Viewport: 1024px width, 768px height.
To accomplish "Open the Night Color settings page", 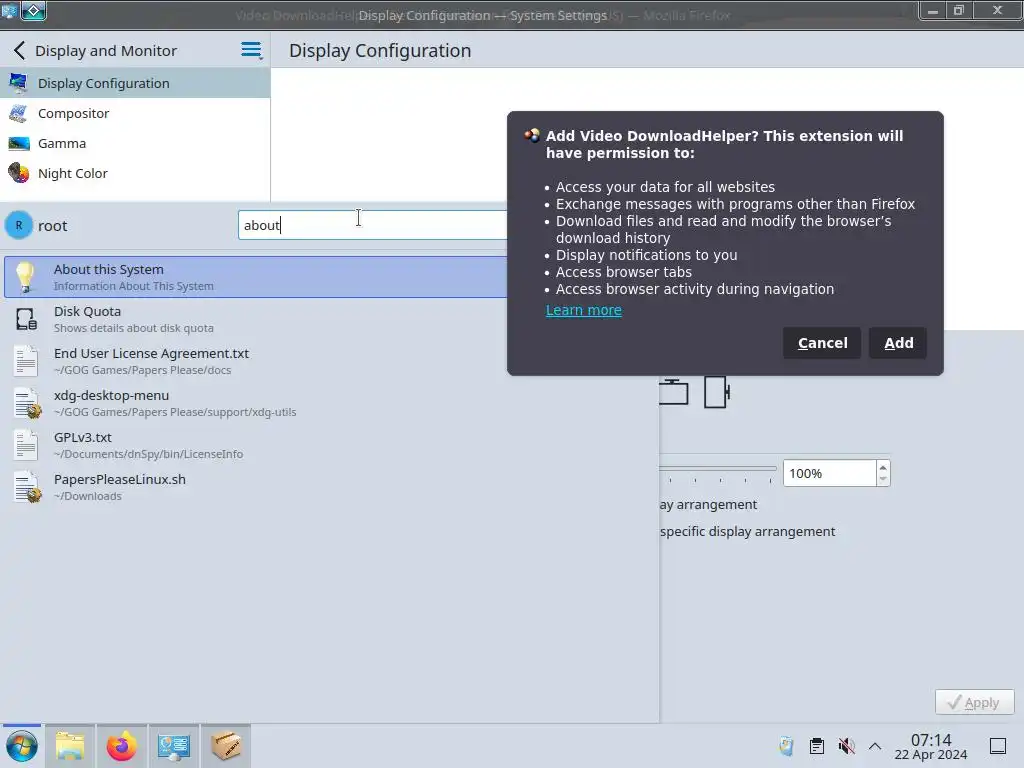I will [x=135, y=173].
